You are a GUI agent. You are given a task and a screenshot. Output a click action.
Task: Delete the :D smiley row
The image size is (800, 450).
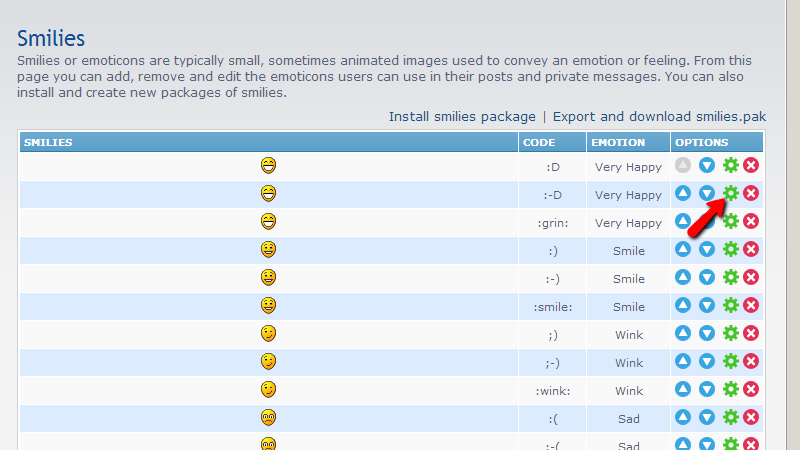[751, 165]
